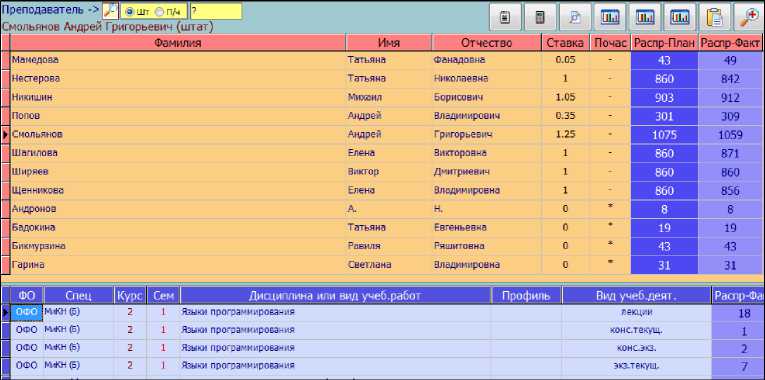Click the clipboard paste toolbar icon

[x=715, y=17]
